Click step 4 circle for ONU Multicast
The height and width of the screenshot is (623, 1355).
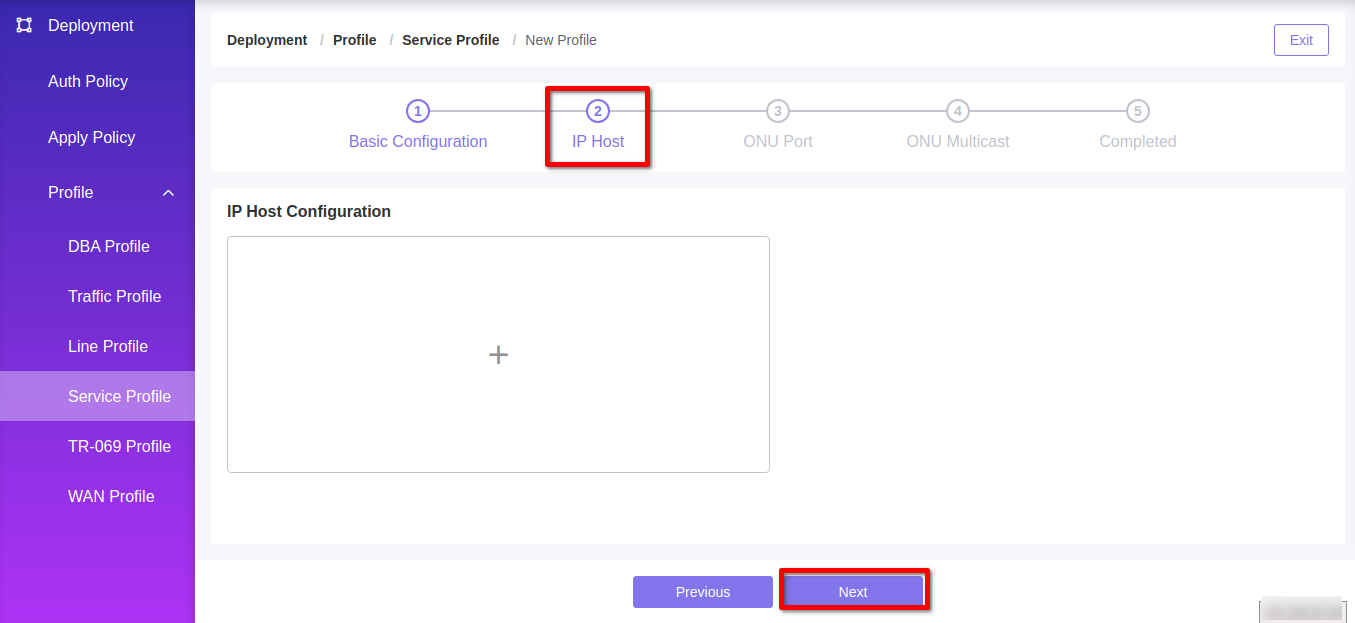(x=958, y=111)
